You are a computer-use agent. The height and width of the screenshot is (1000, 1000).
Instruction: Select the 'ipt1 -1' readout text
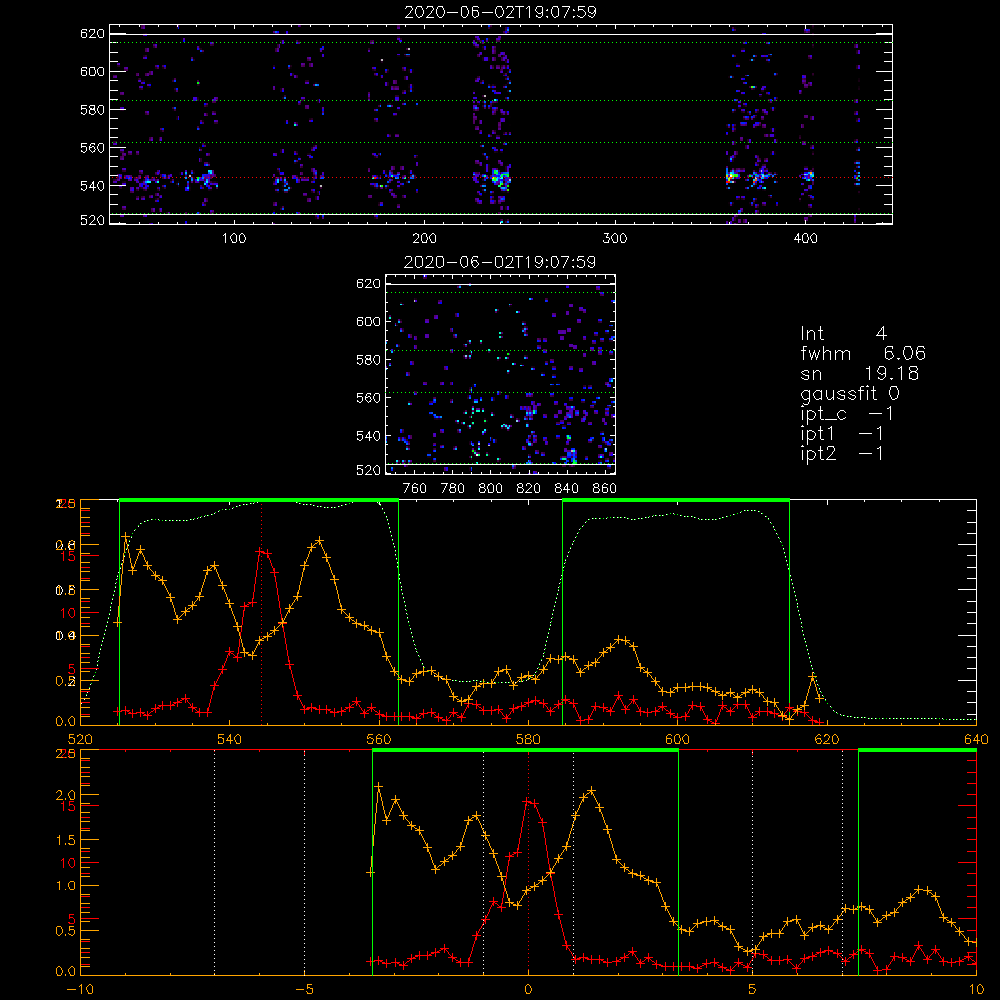click(842, 434)
